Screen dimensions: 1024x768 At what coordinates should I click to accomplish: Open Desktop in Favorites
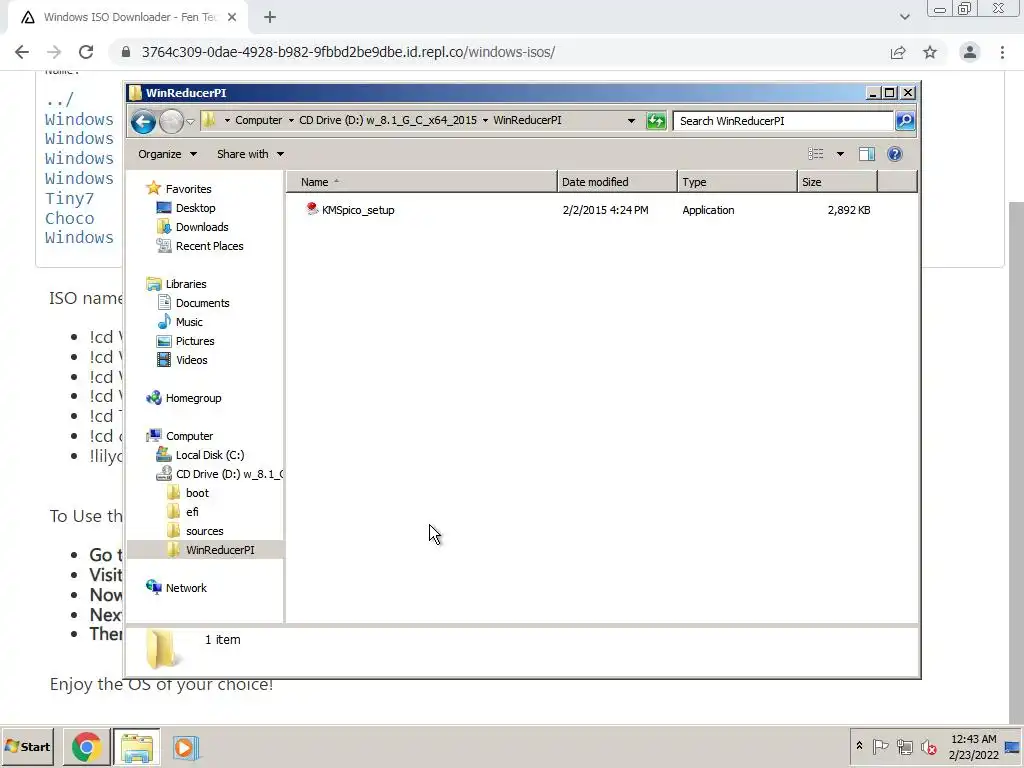click(x=195, y=208)
